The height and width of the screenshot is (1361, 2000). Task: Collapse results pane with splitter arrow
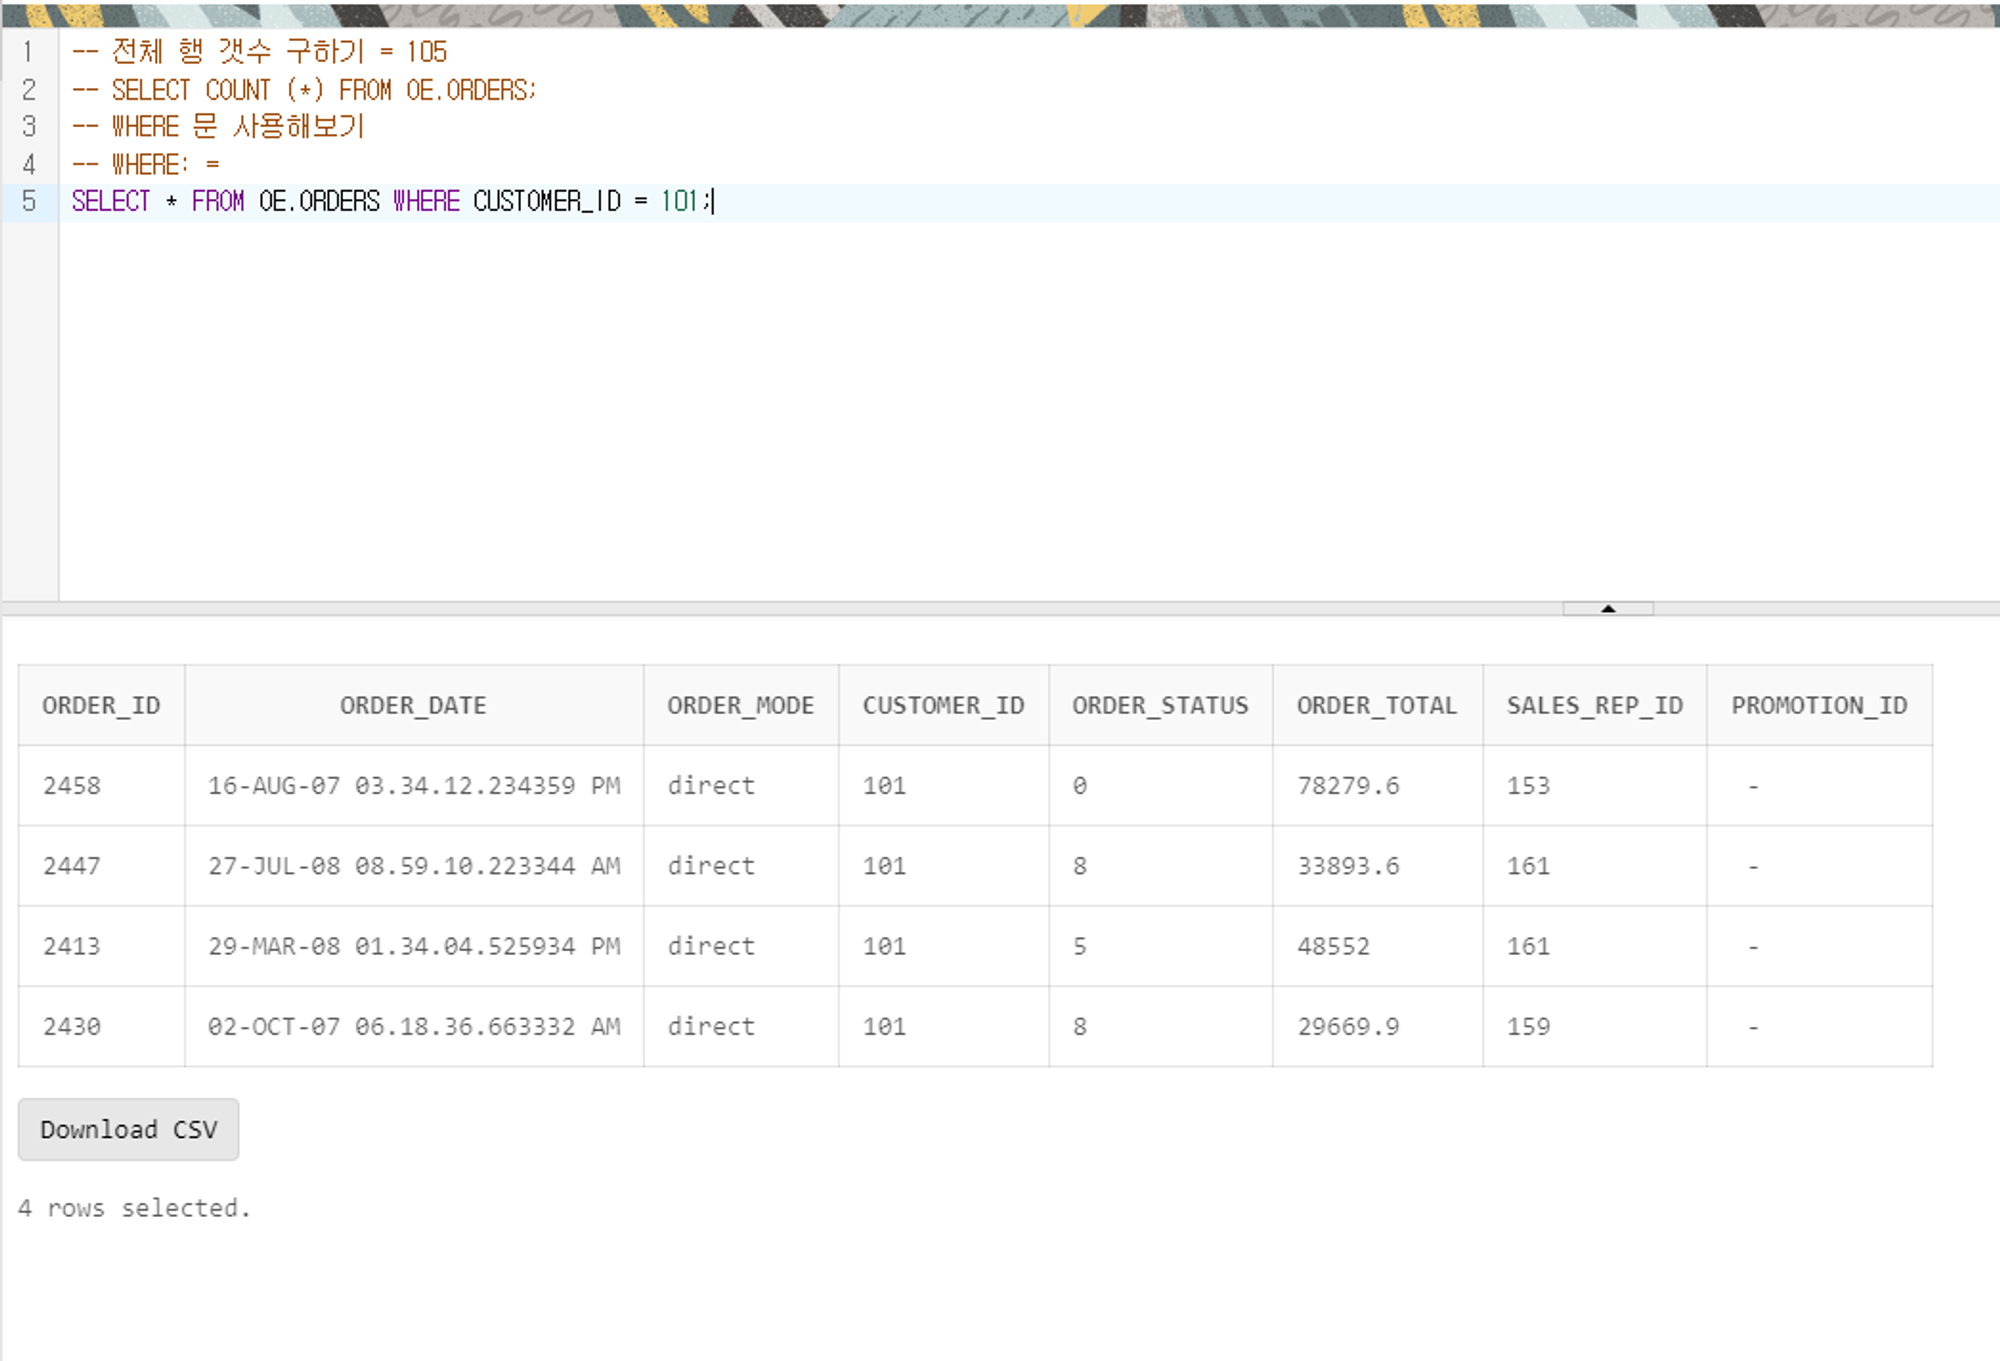(1607, 608)
